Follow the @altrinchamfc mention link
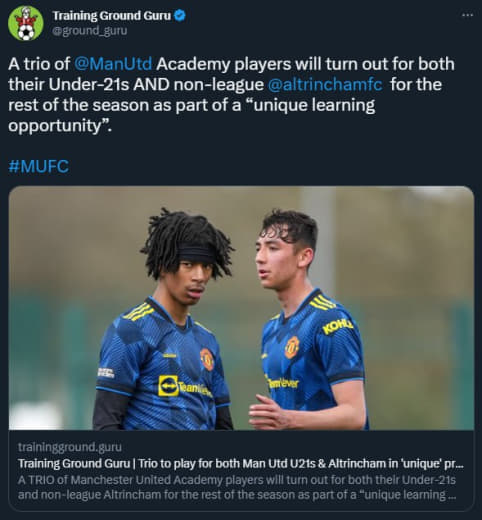 point(325,84)
